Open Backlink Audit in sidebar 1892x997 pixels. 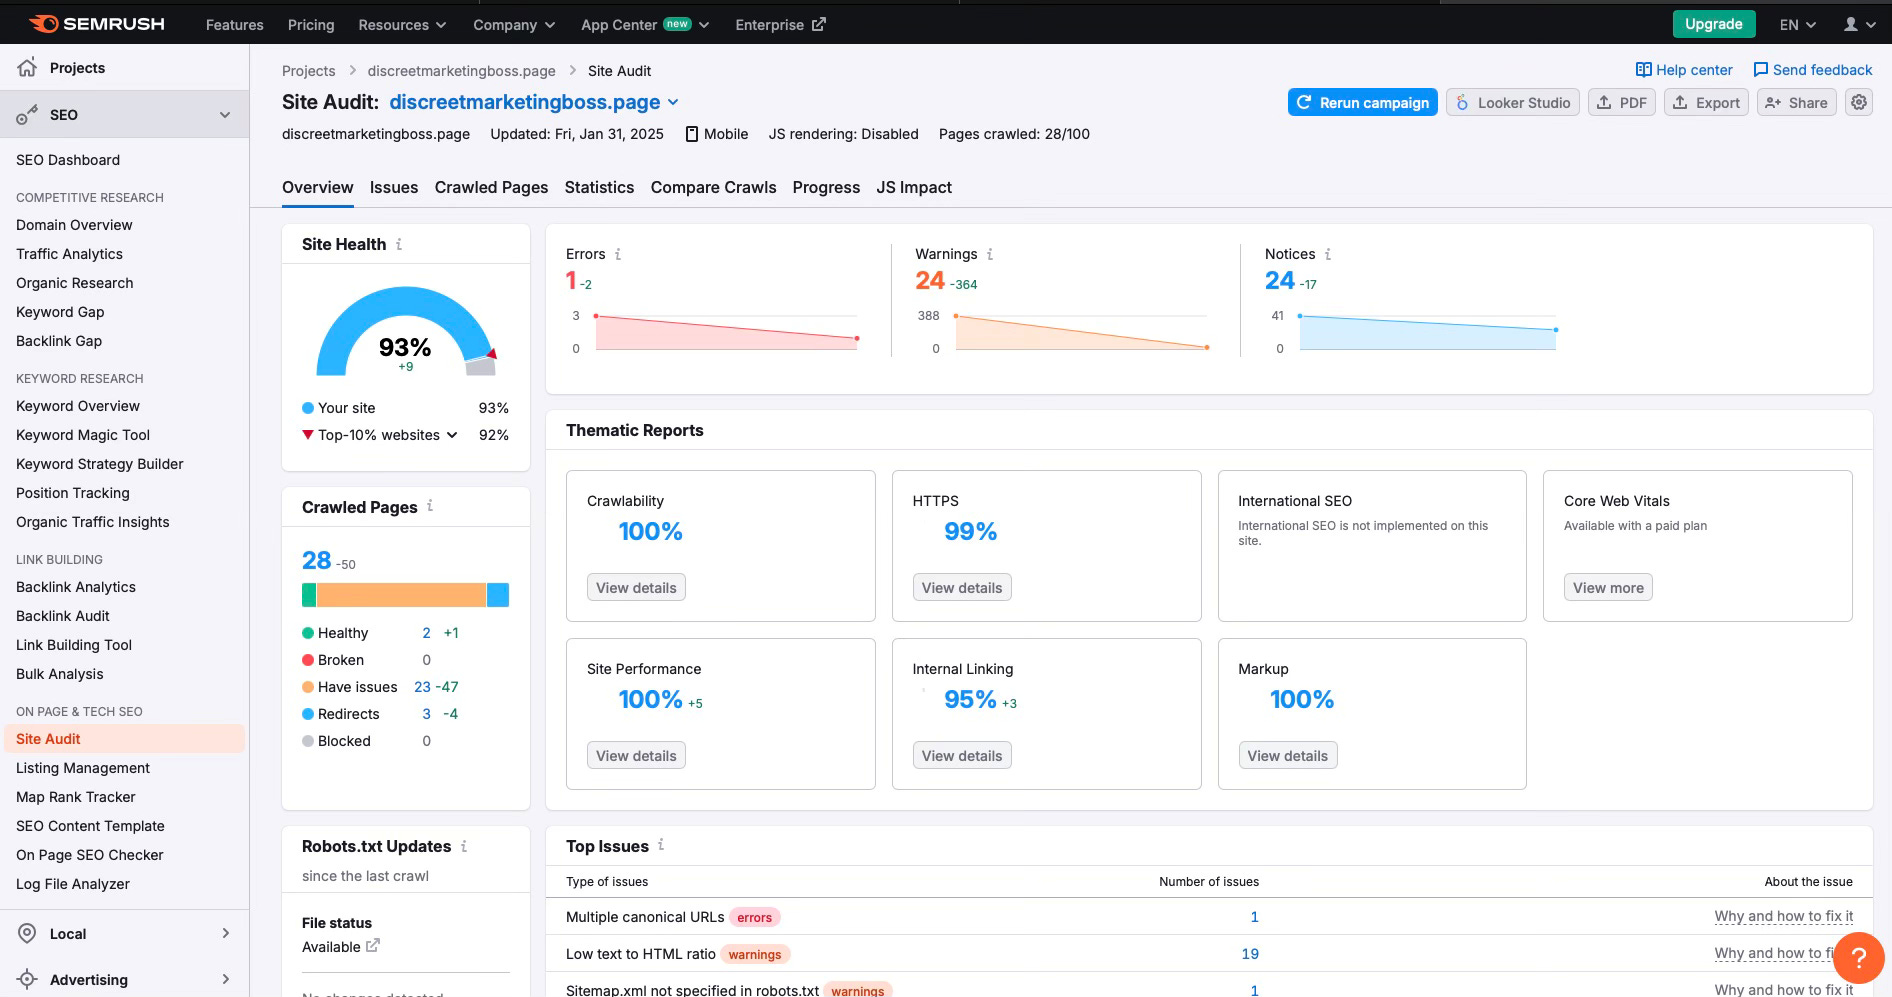click(63, 616)
